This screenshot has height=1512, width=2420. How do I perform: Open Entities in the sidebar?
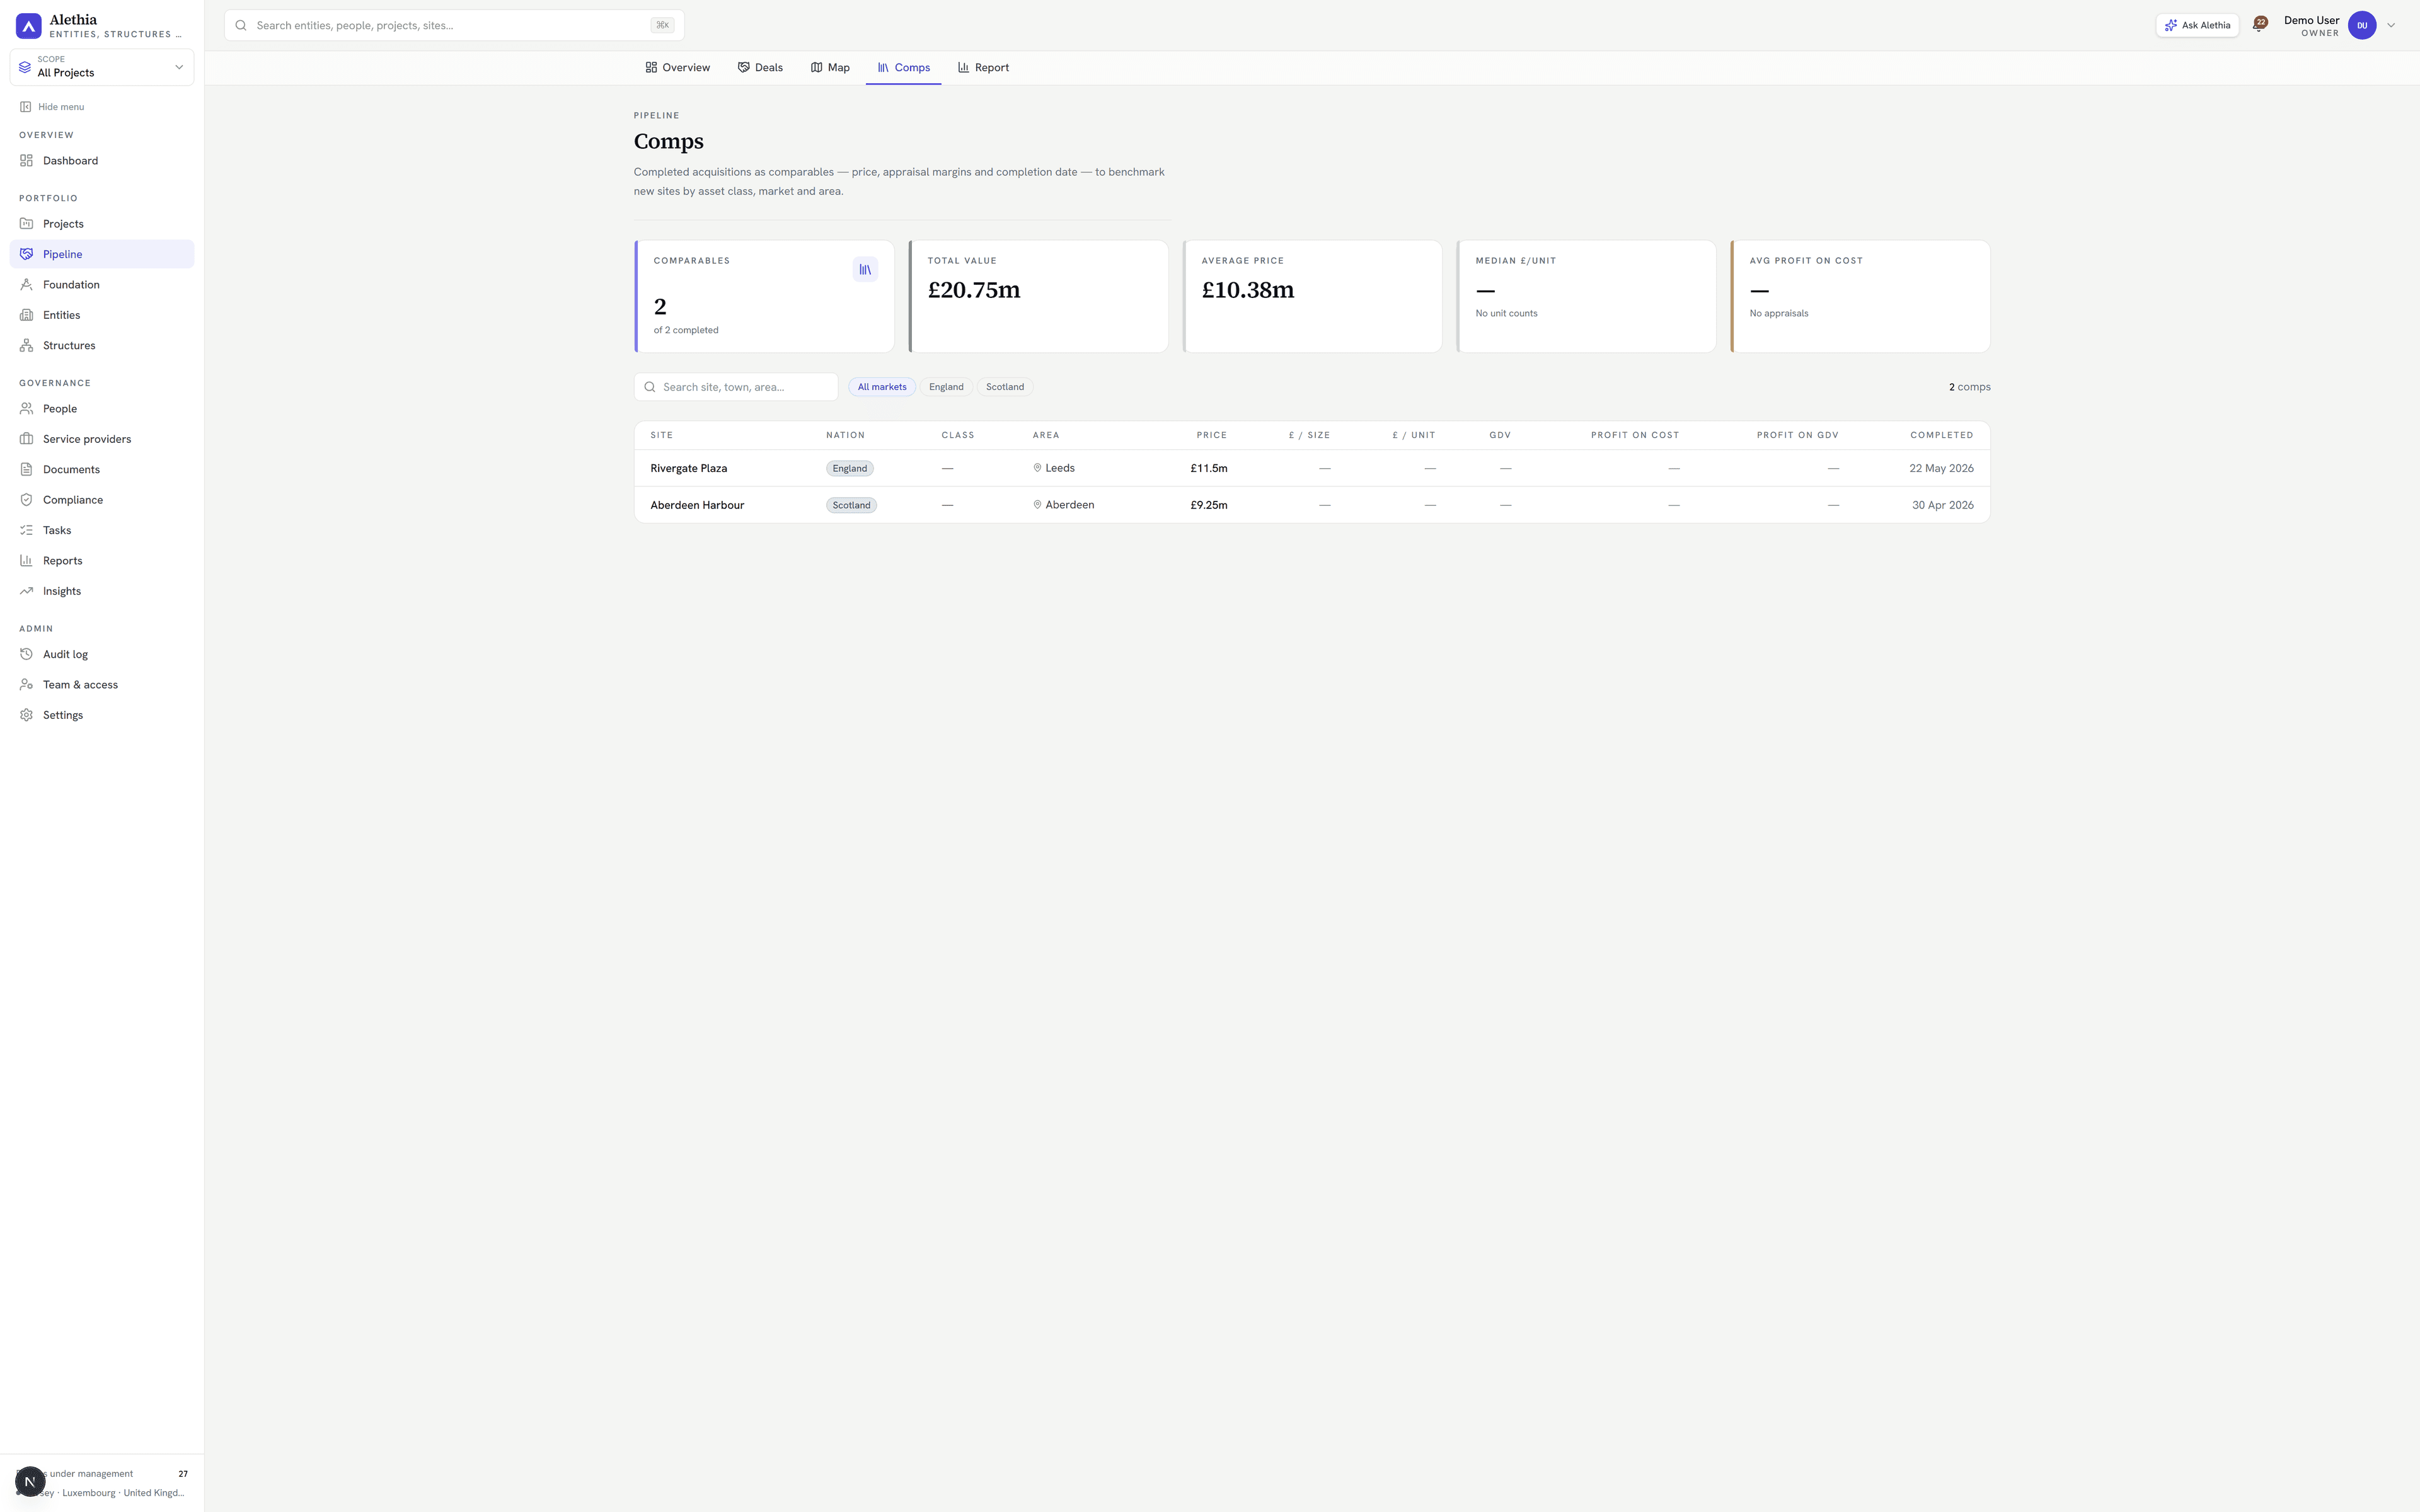pos(102,315)
